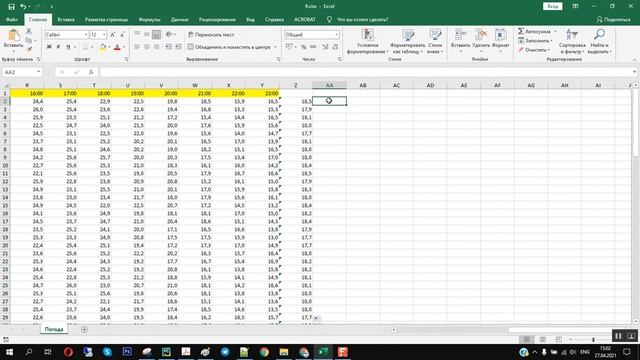The height and width of the screenshot is (360, 640).
Task: Click the Share (Поделиться) button
Action: click(613, 19)
